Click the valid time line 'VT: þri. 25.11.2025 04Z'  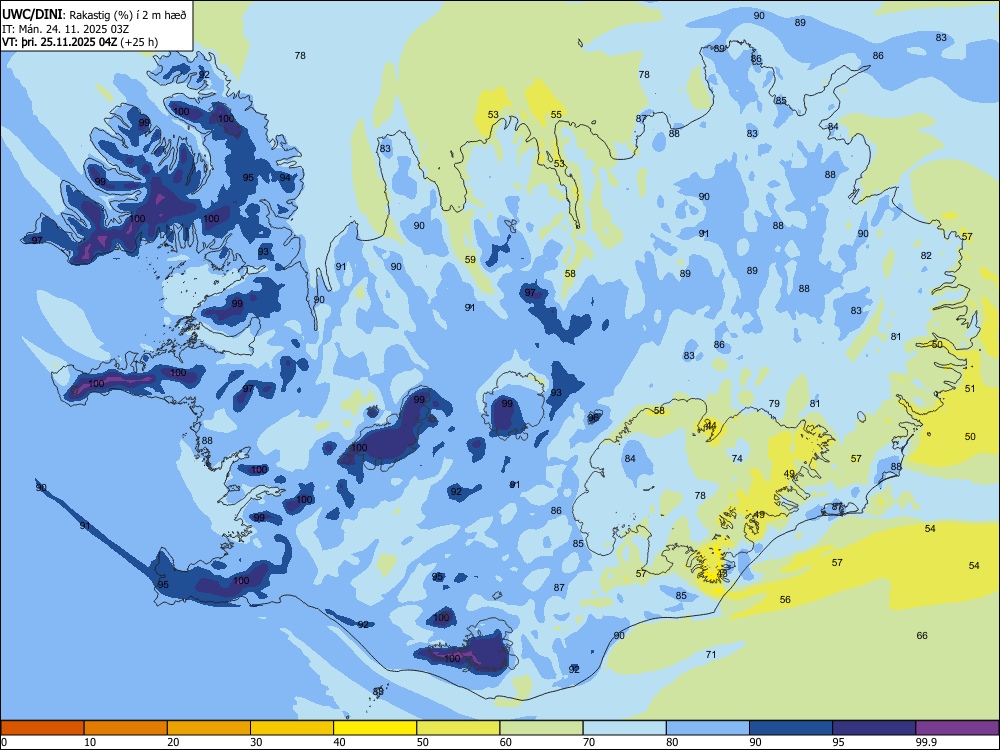click(x=60, y=42)
